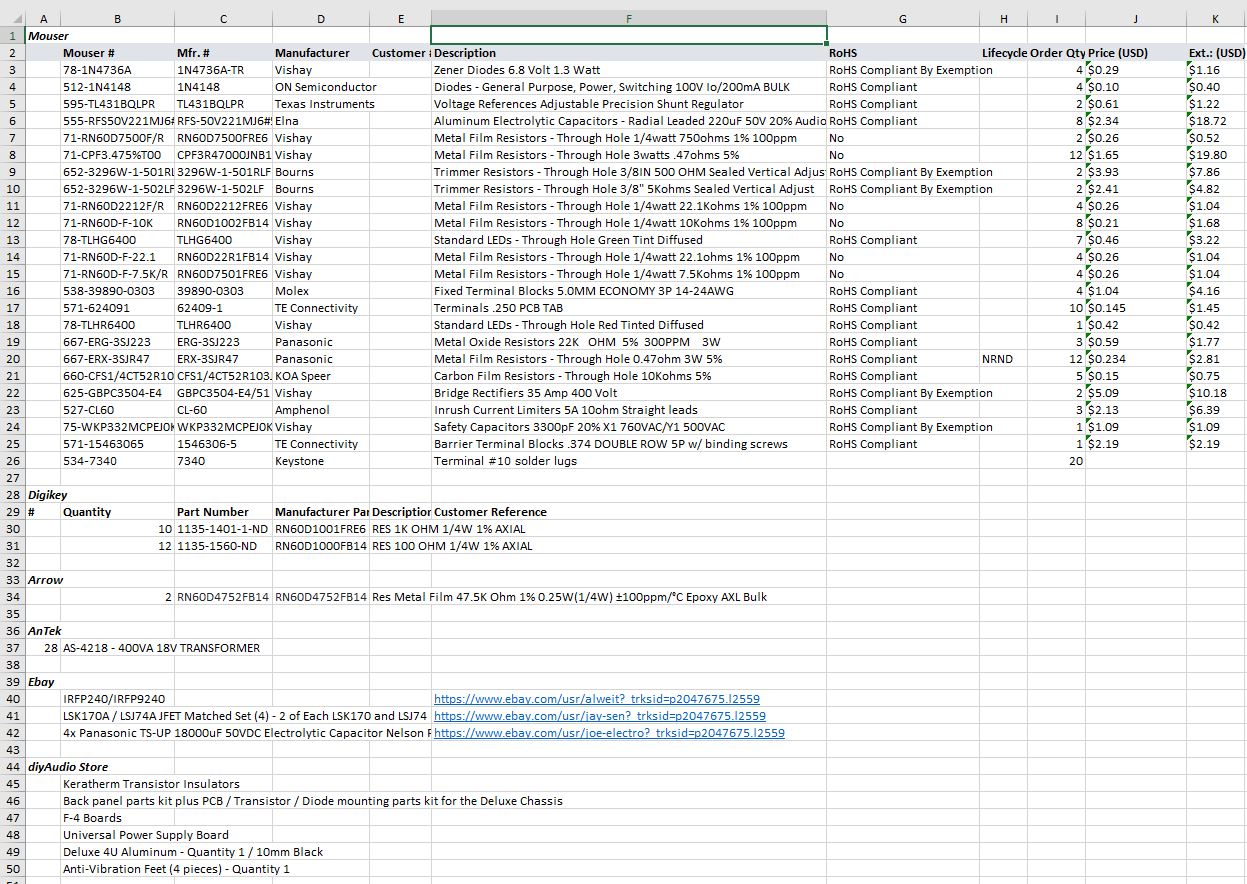This screenshot has width=1247, height=884.
Task: Select the 'IRFP240/IRFP9240' cell
Action: (118, 699)
